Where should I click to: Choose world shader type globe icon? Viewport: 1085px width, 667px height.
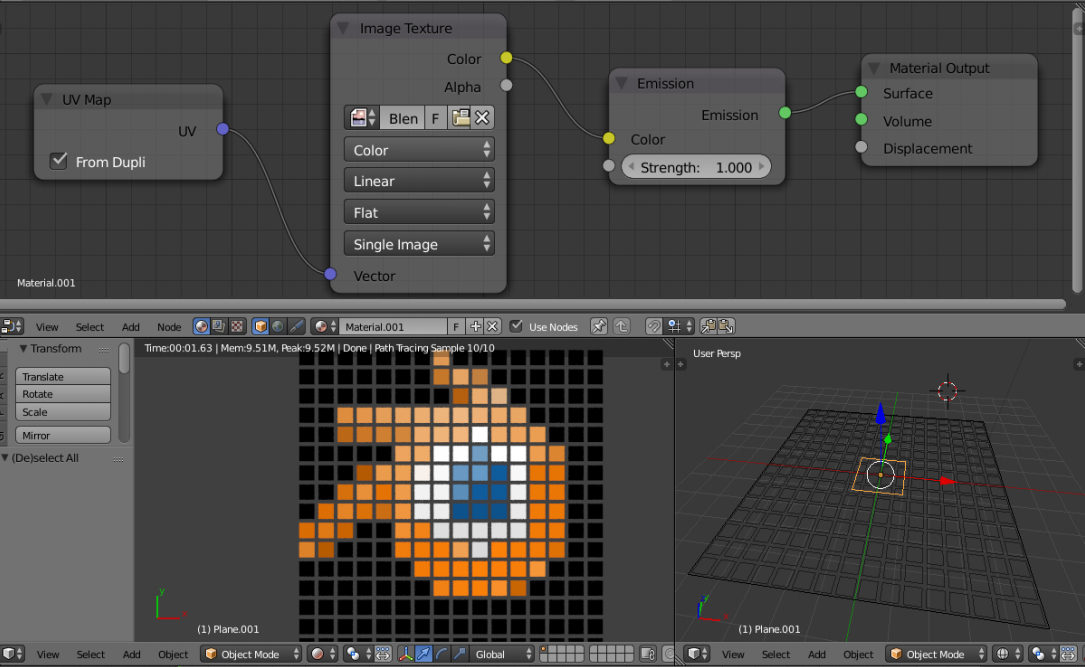[x=278, y=326]
